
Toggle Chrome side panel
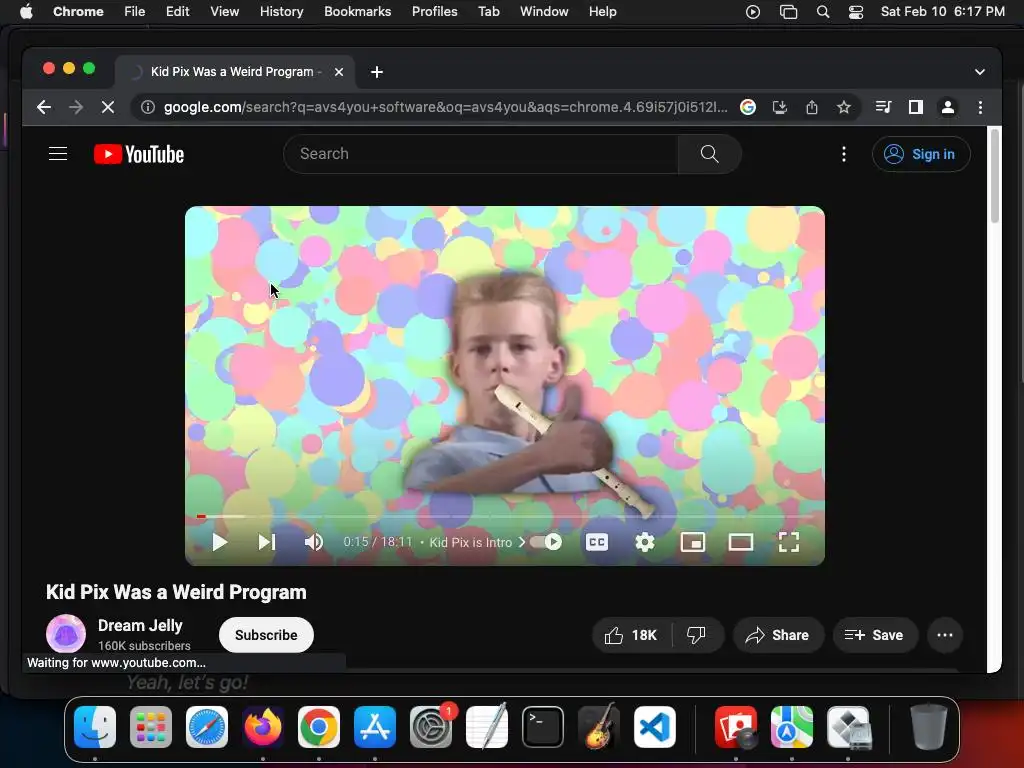(x=916, y=107)
